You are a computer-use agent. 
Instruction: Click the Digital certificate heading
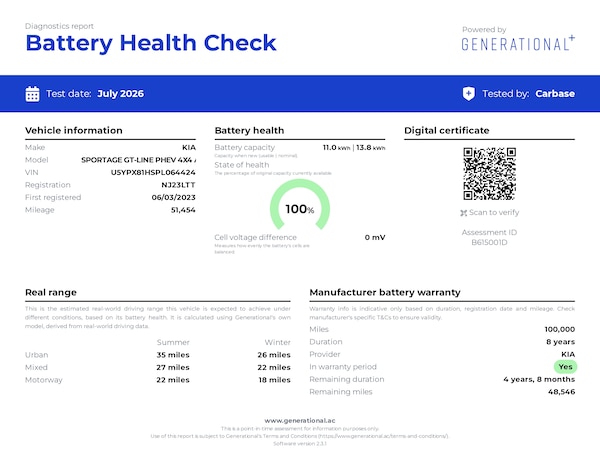(447, 130)
